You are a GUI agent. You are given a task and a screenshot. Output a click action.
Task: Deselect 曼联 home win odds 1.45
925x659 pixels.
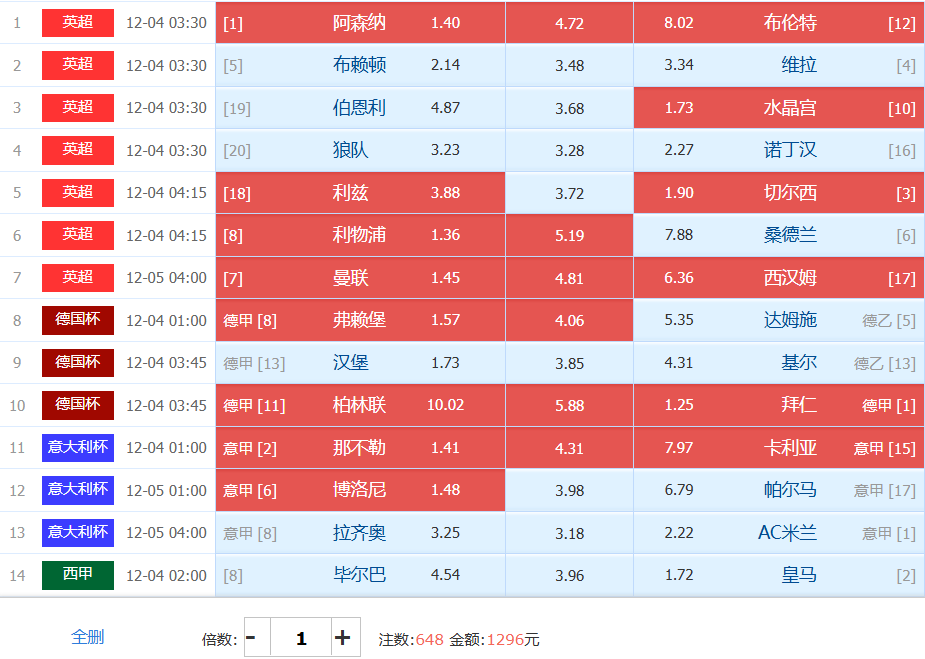(360, 278)
